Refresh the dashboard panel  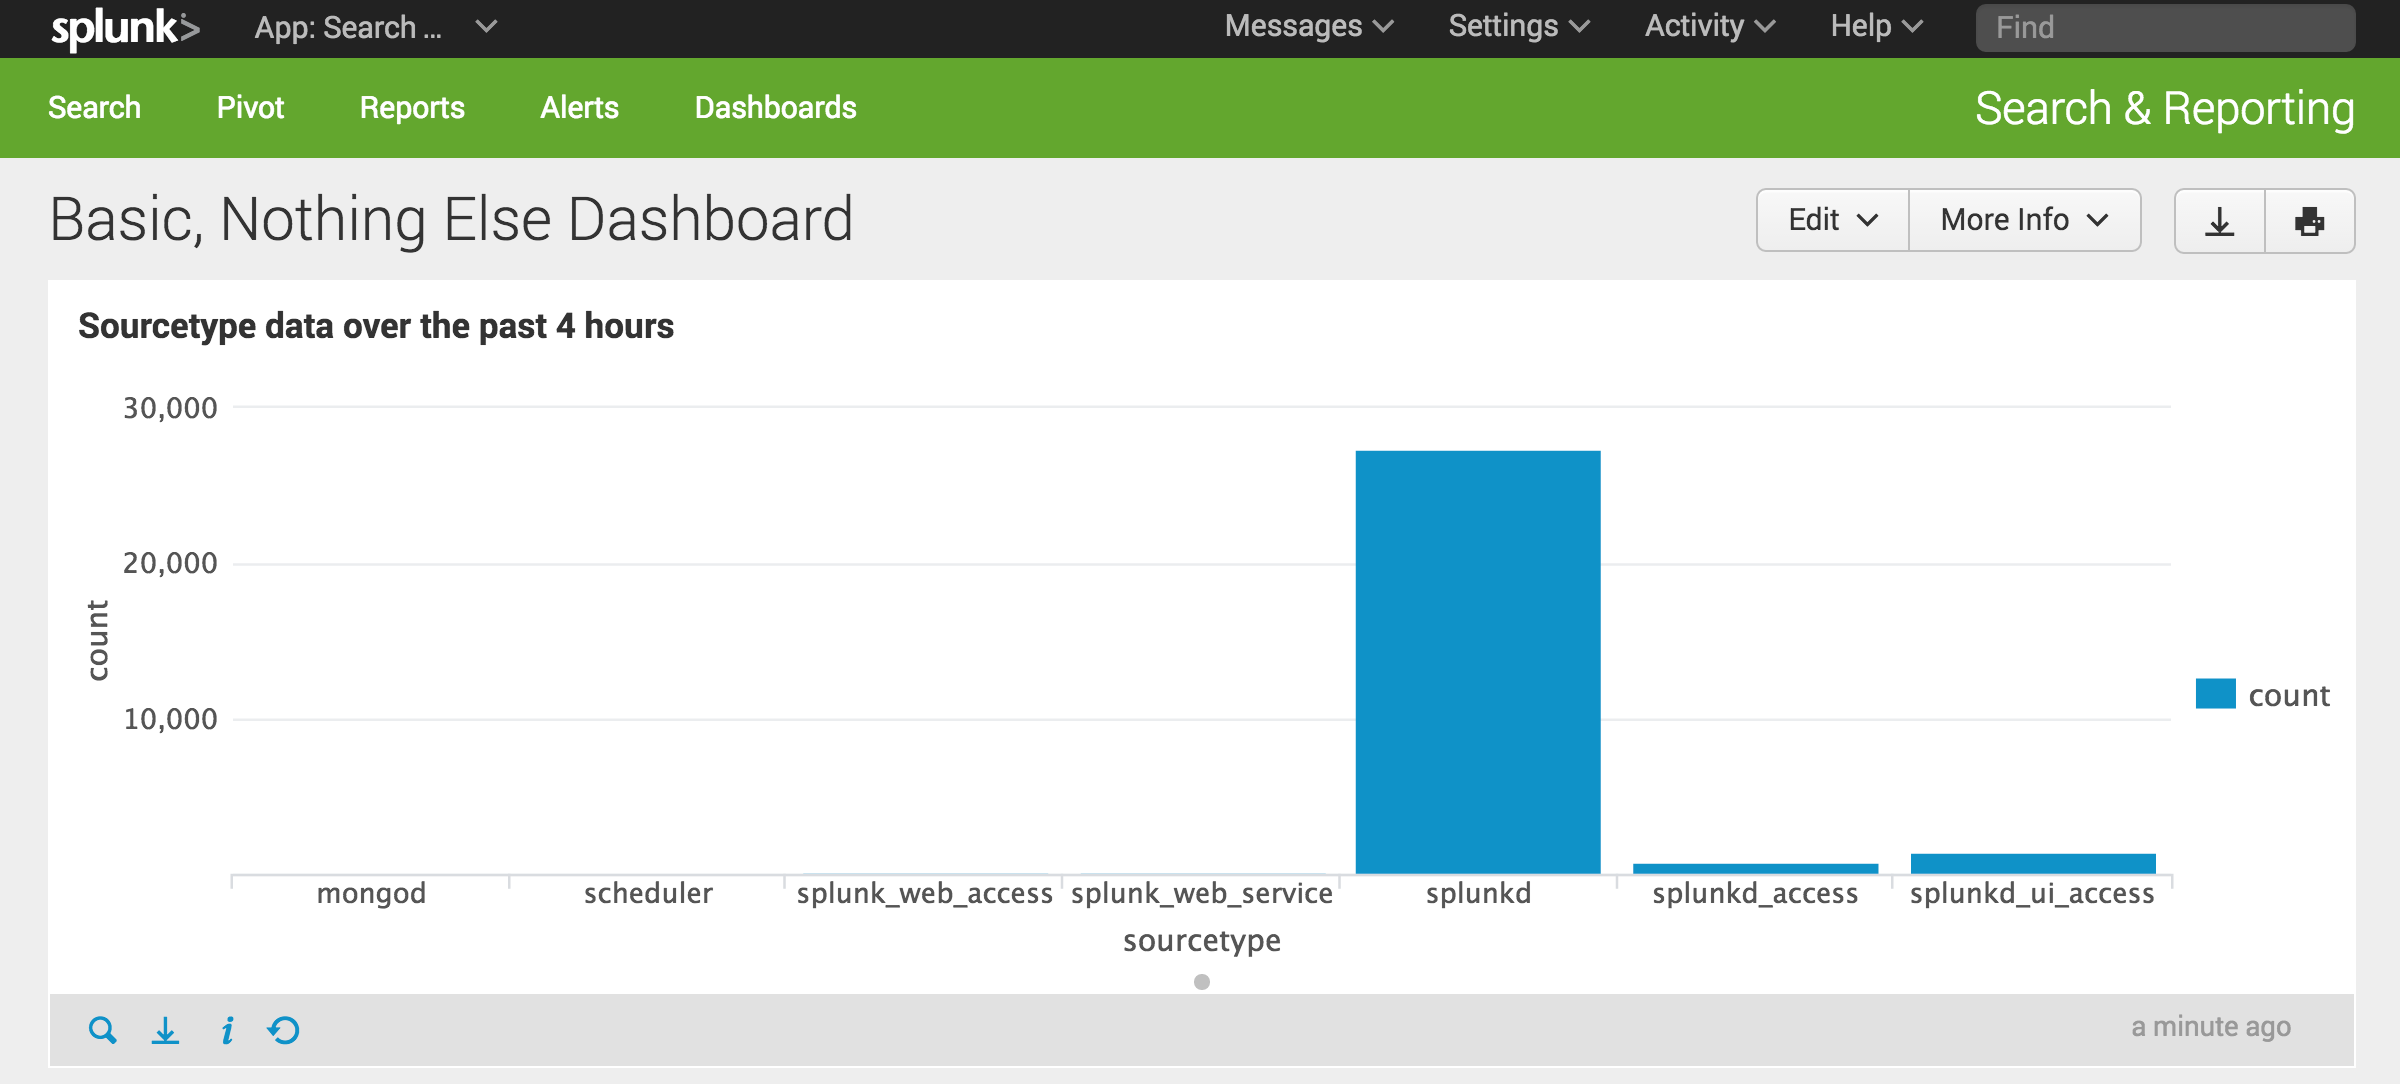(x=281, y=1028)
